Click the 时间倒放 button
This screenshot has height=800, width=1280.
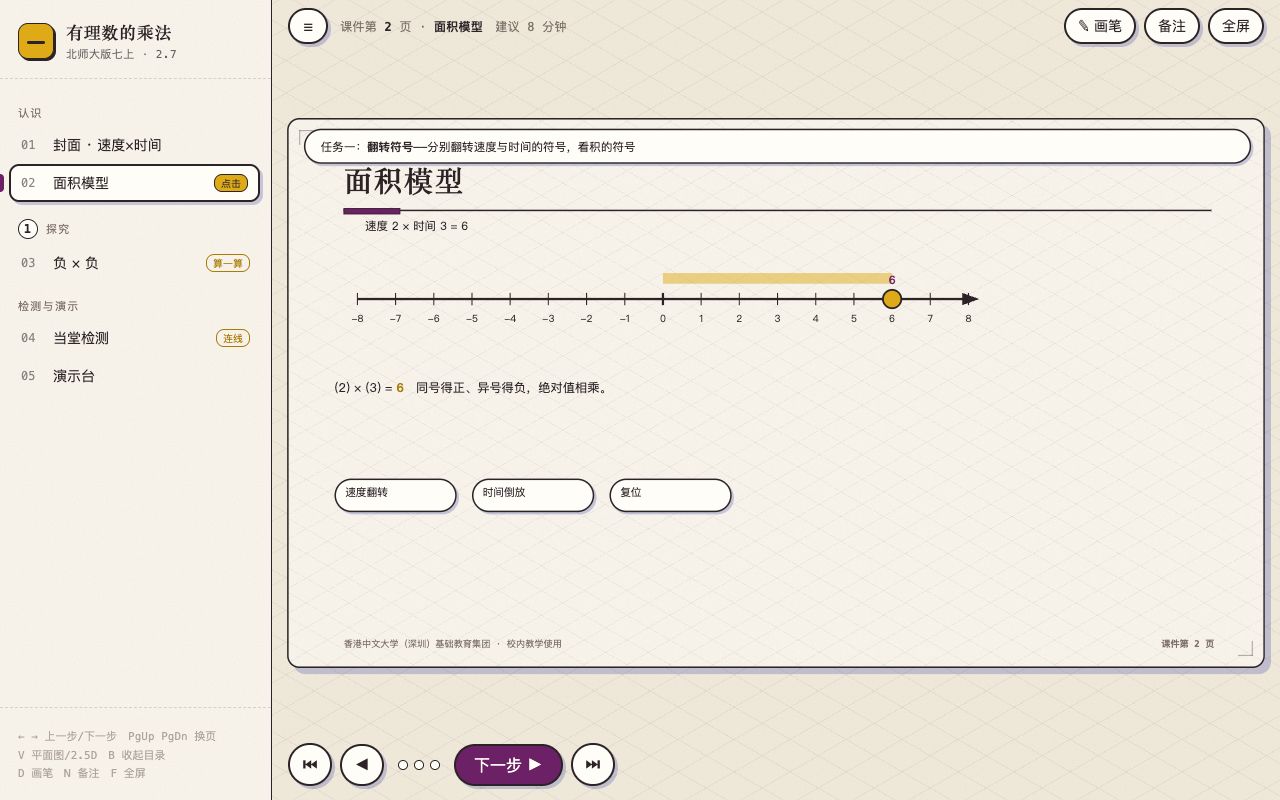pos(533,495)
